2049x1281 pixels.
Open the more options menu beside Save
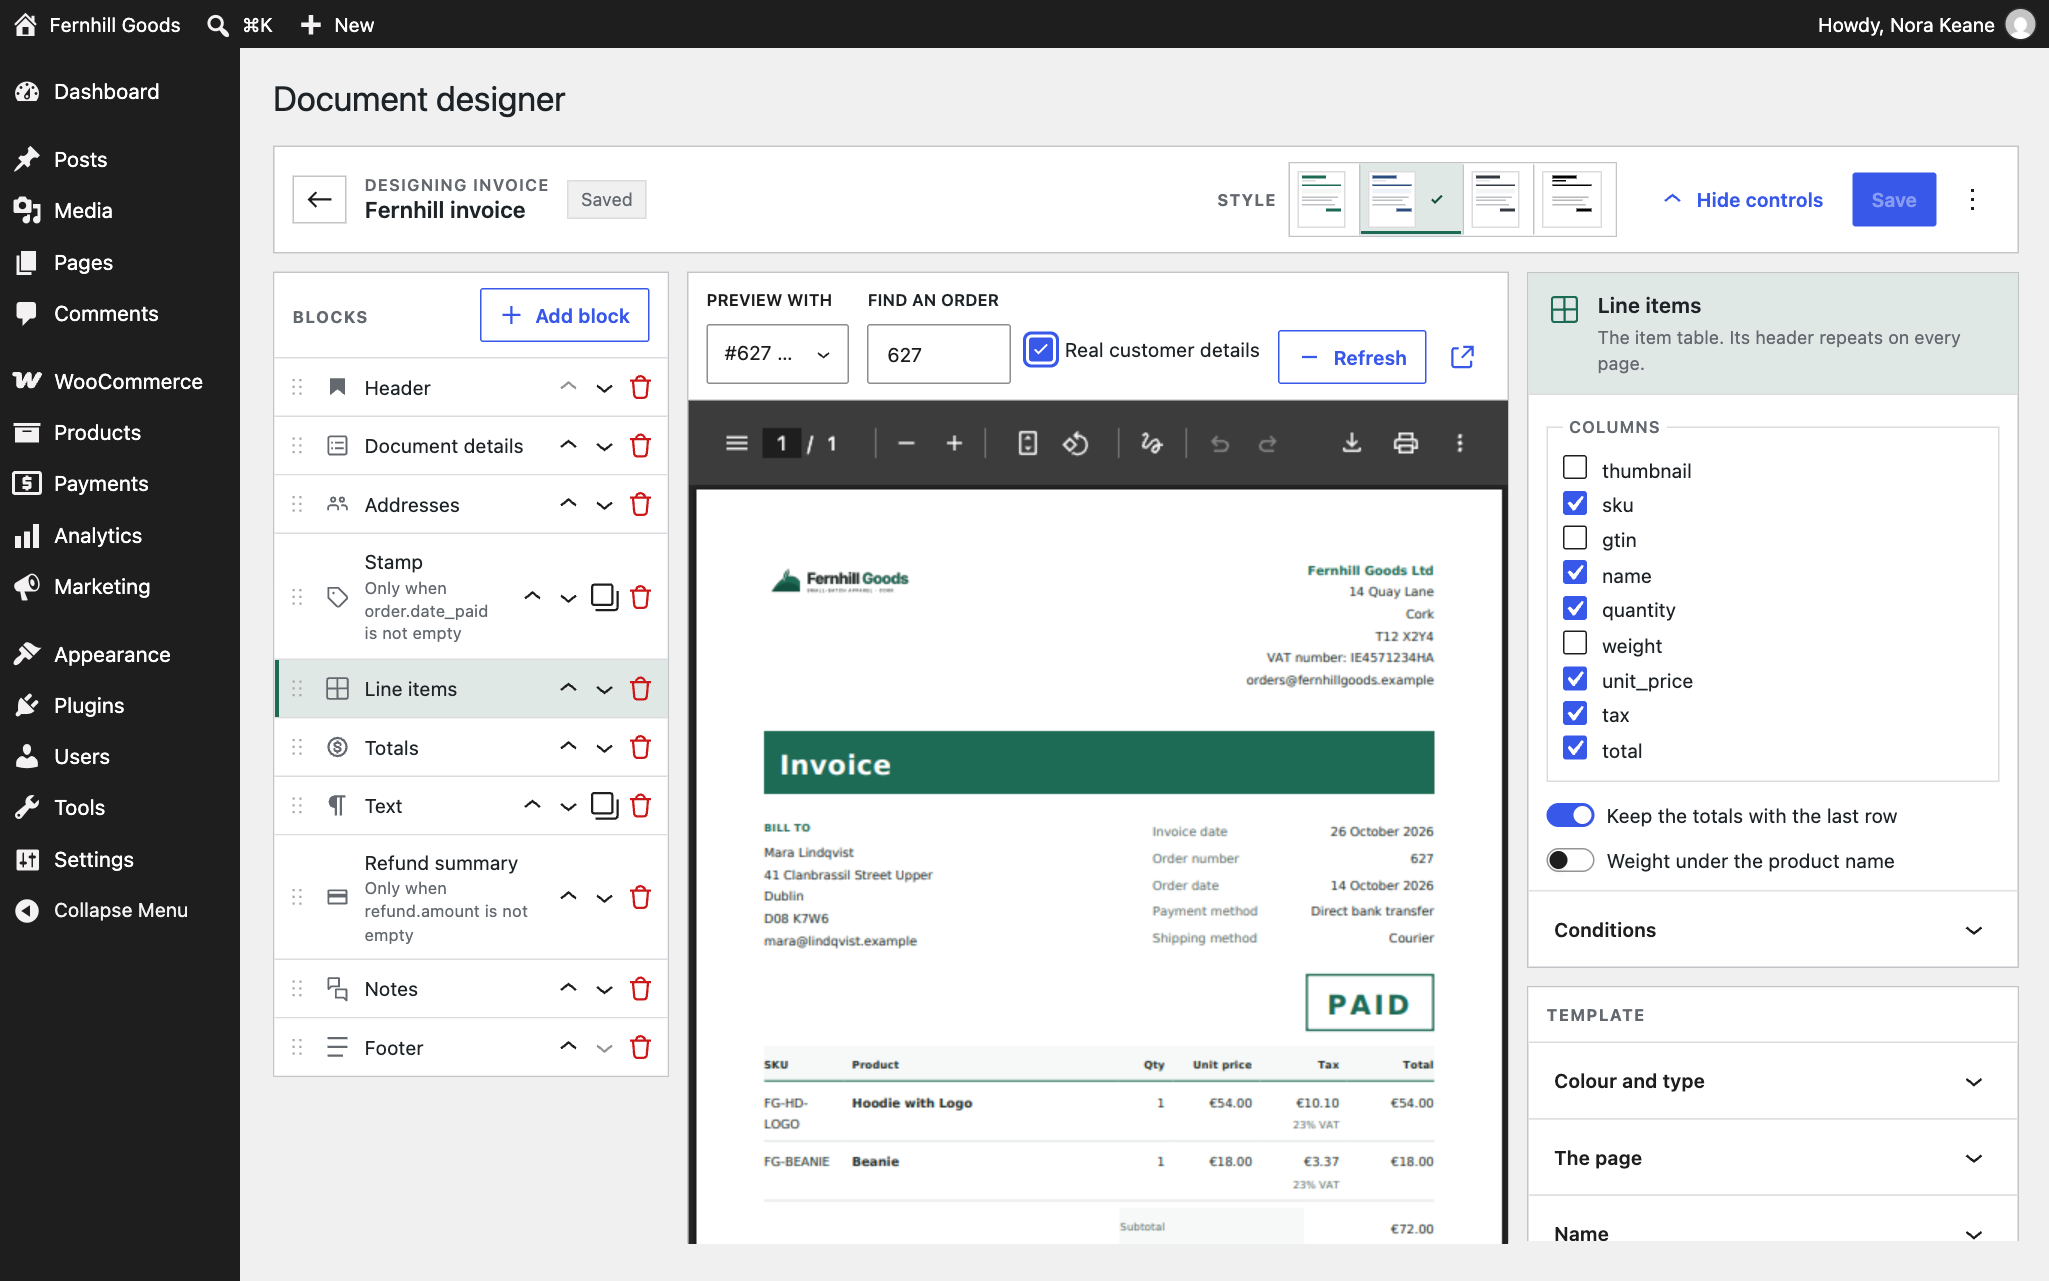pos(1972,199)
